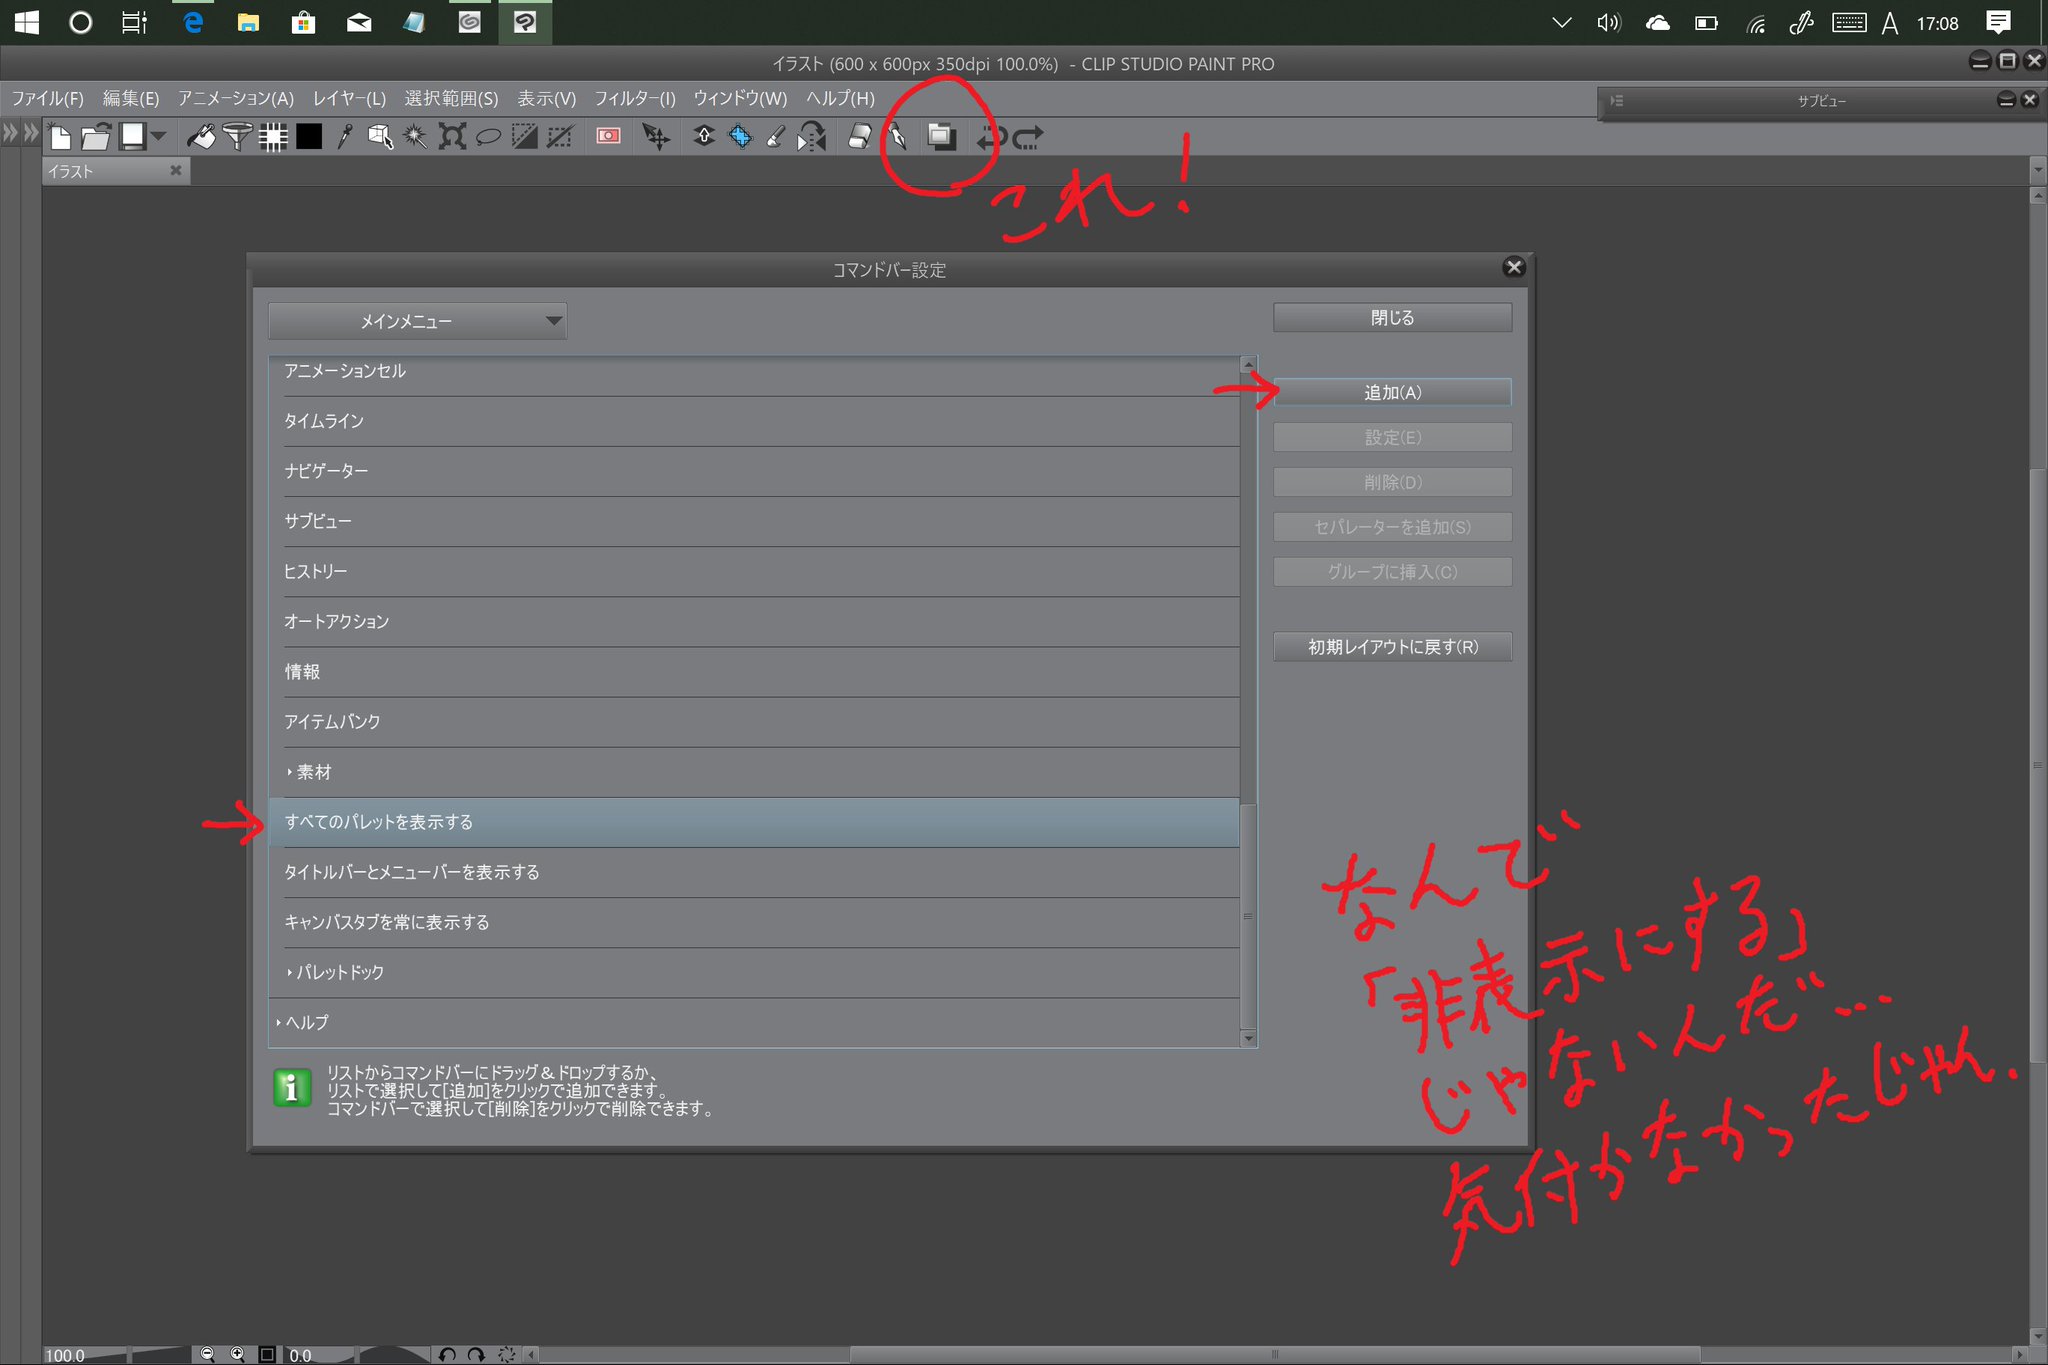Select アニメーションセル in the list
The width and height of the screenshot is (2048, 1365).
[x=754, y=376]
